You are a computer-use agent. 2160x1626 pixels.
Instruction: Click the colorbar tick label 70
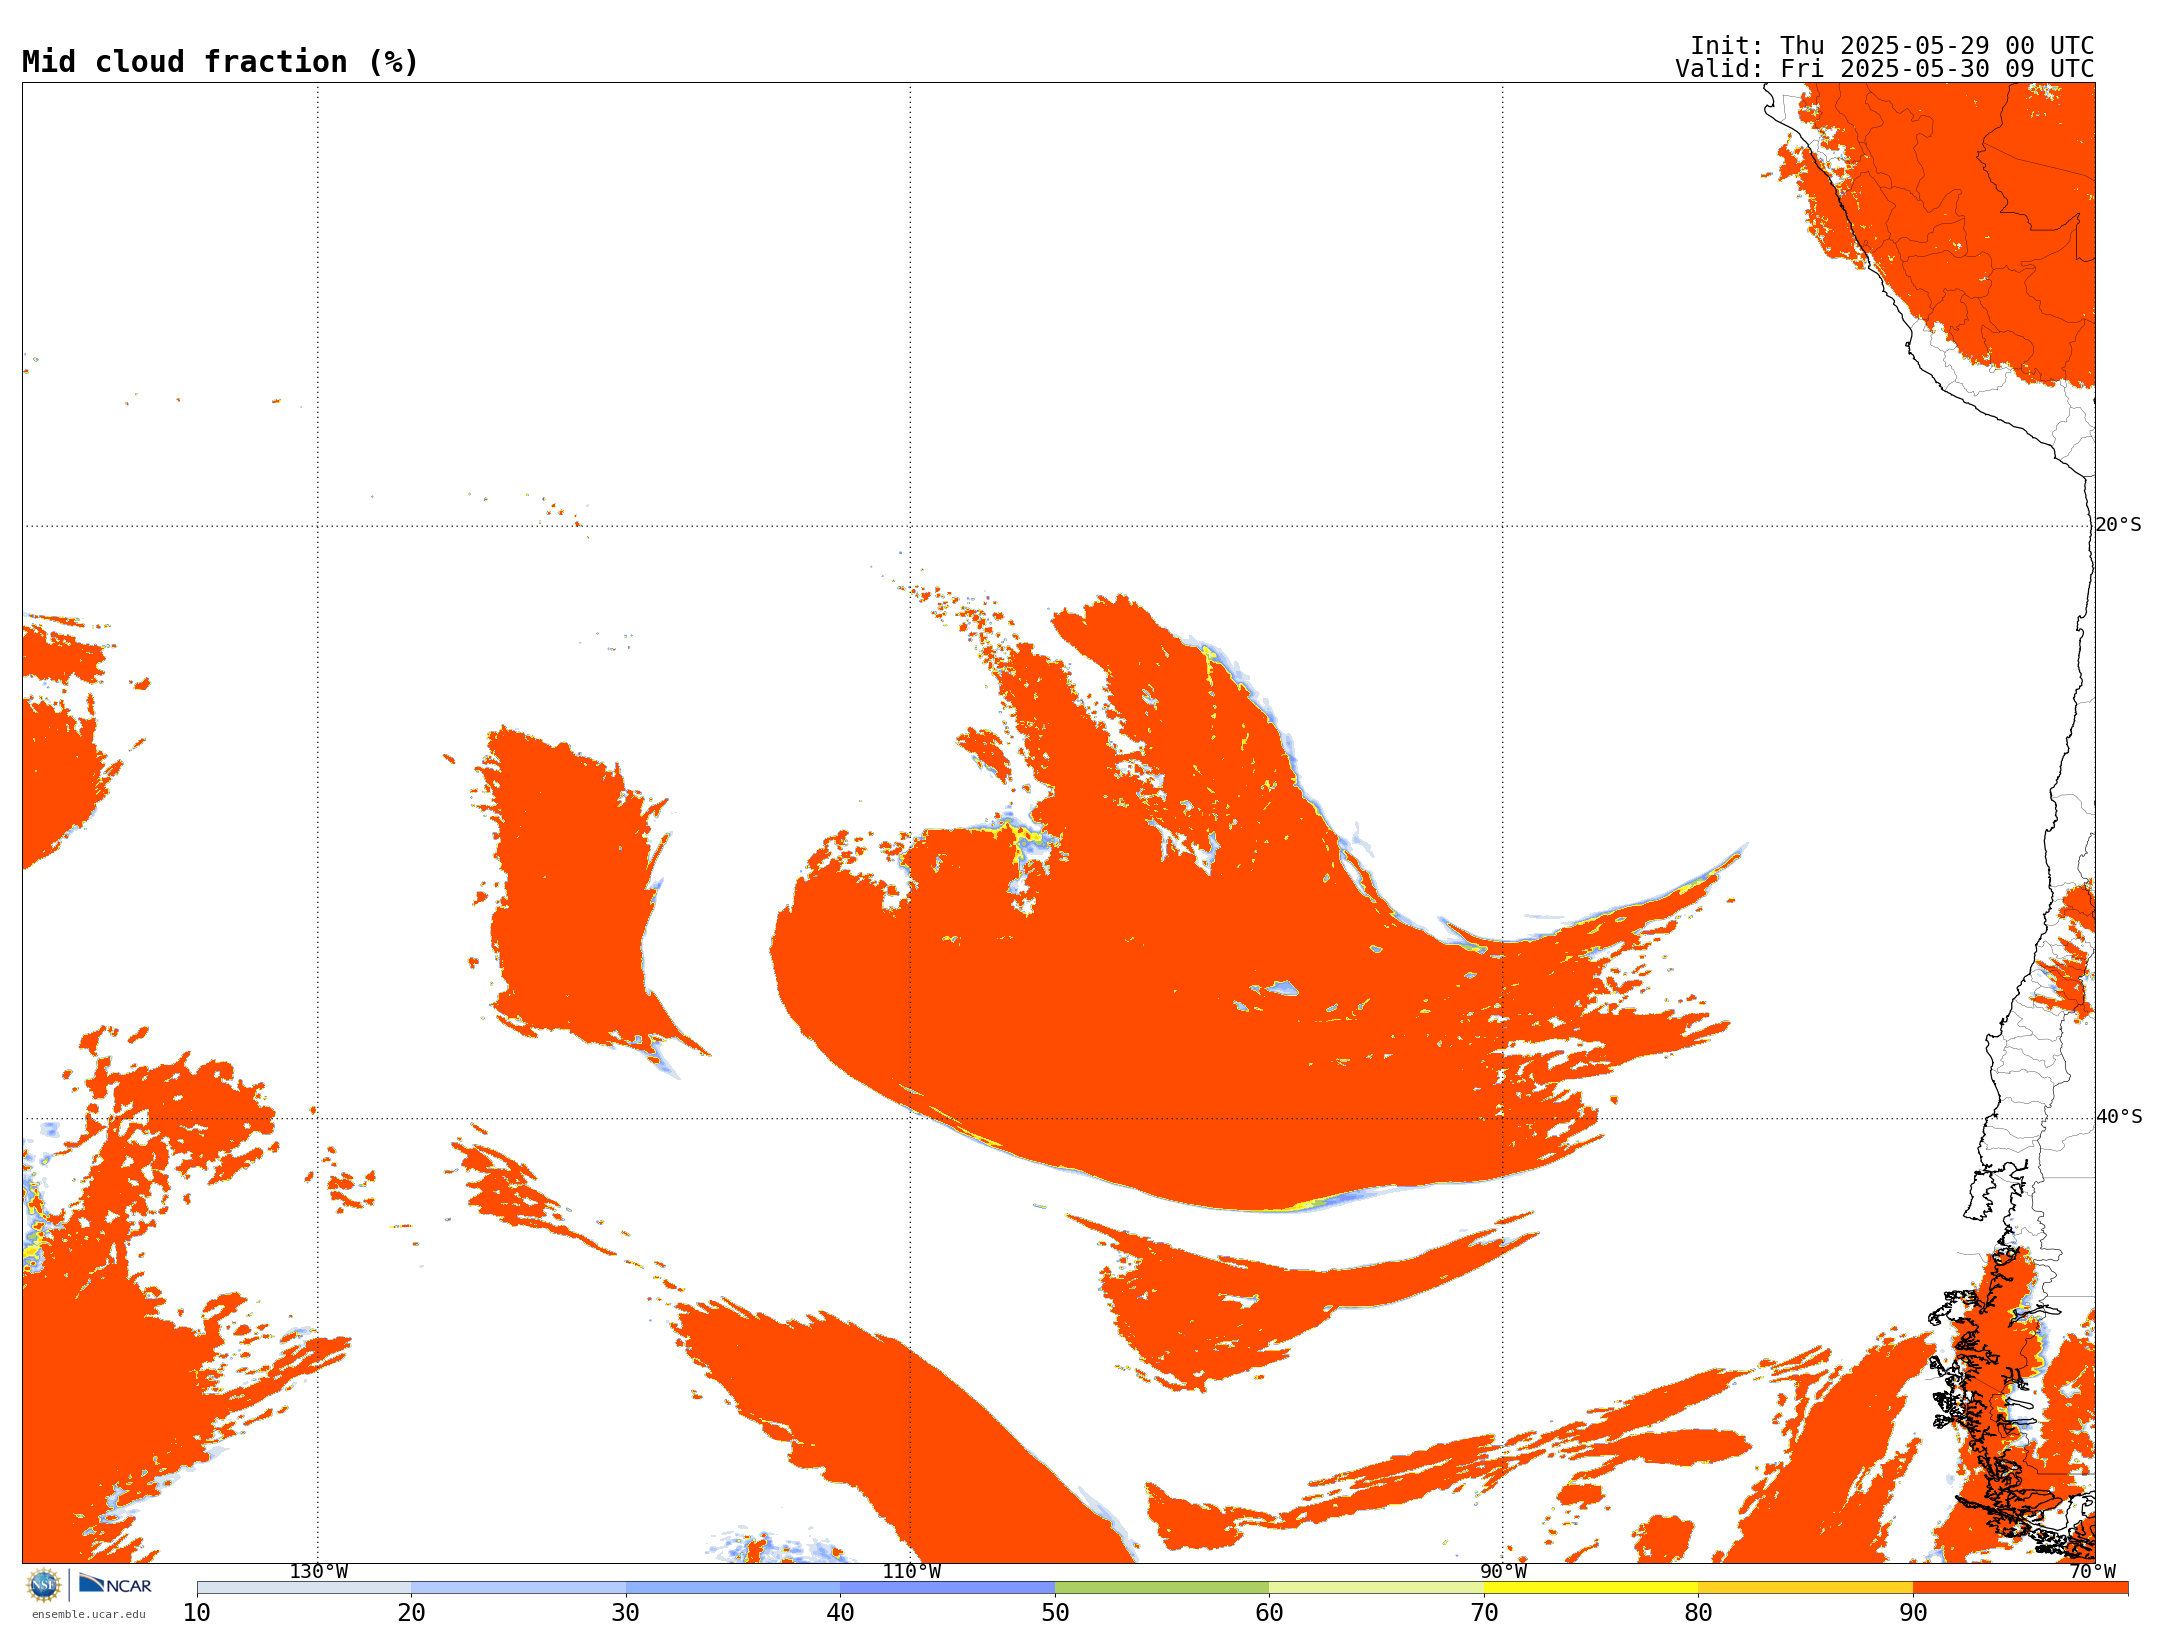1484,1613
